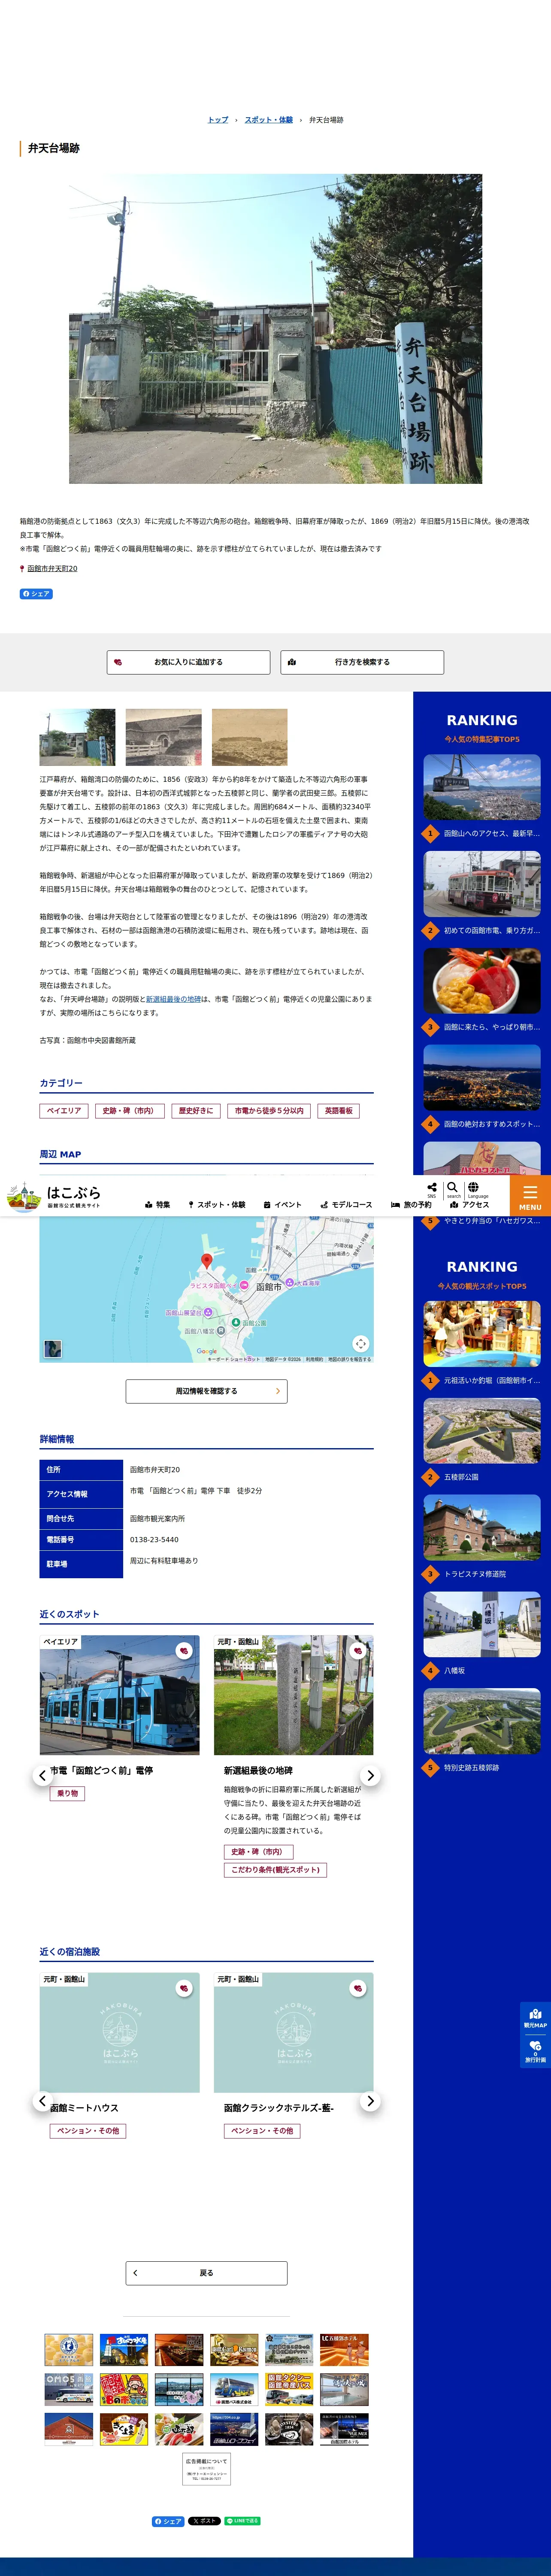Open the トラピスチヌ修道院 ranking spot
Screen dimensions: 551x2576
click(x=482, y=1538)
